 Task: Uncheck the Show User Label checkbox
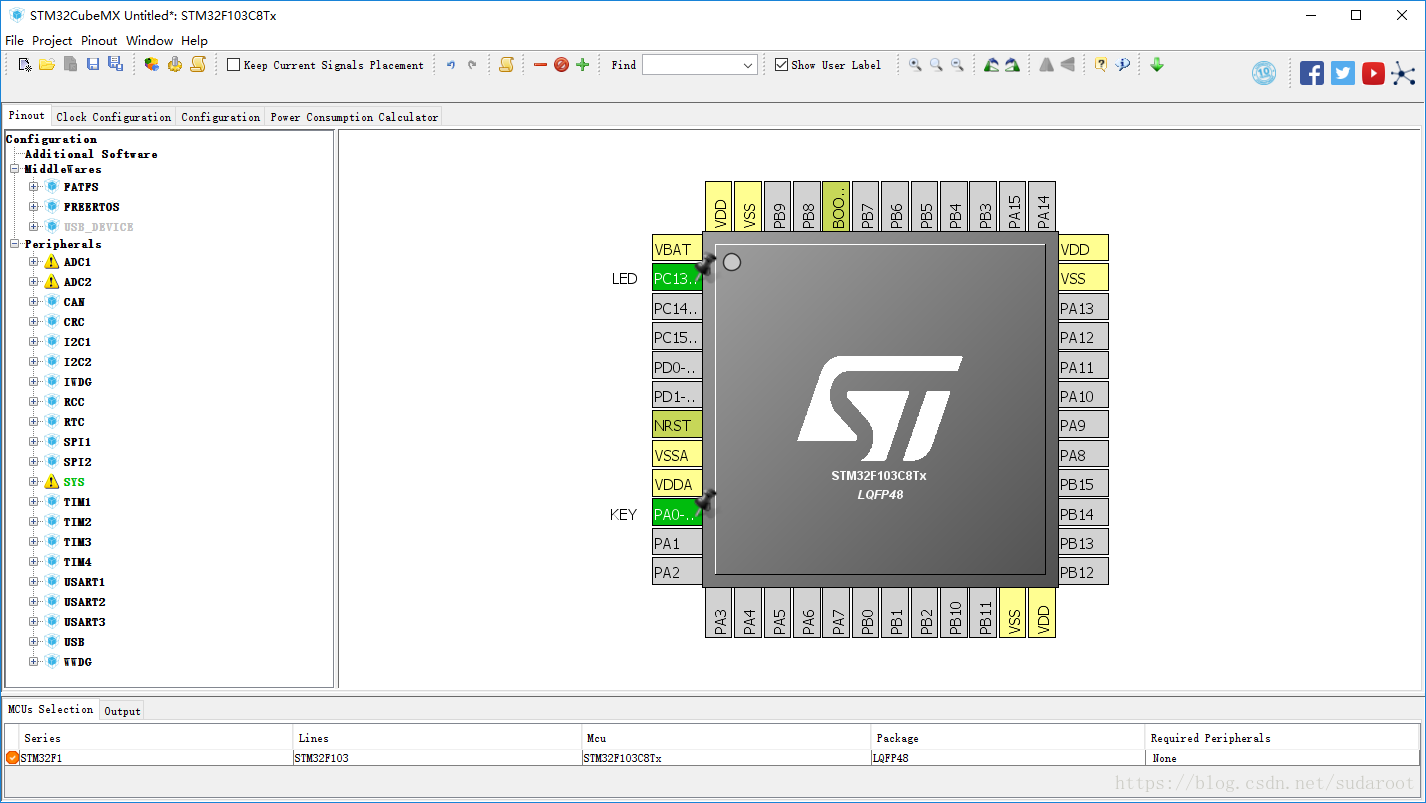point(781,65)
